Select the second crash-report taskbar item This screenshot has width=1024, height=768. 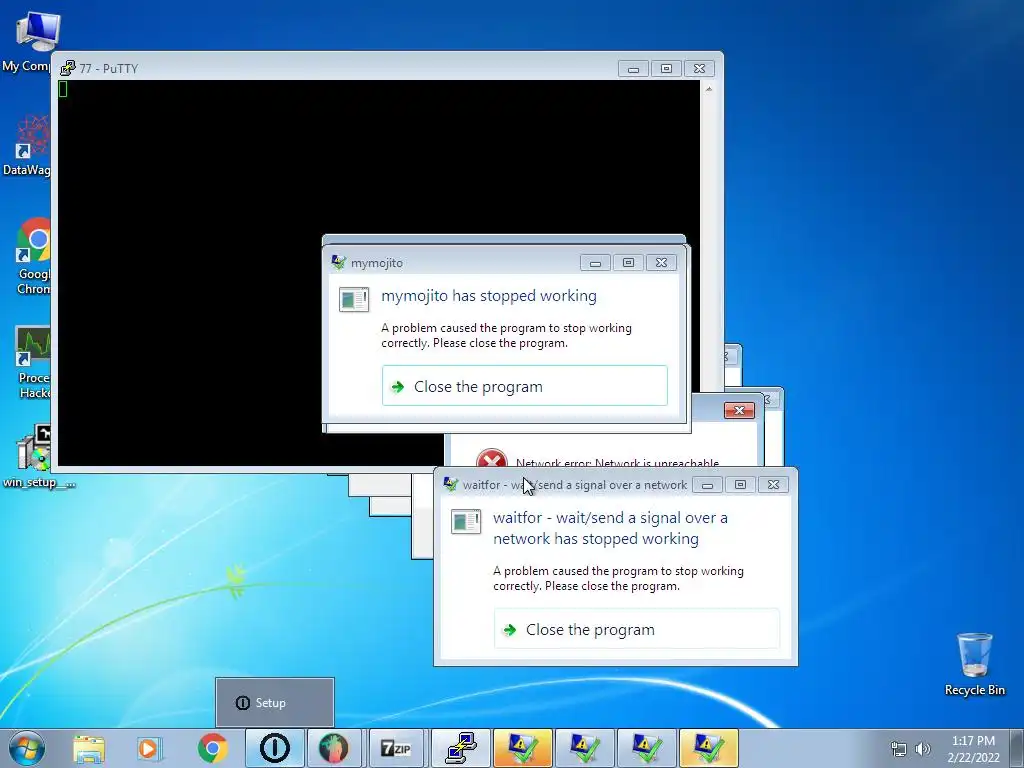pyautogui.click(x=584, y=748)
